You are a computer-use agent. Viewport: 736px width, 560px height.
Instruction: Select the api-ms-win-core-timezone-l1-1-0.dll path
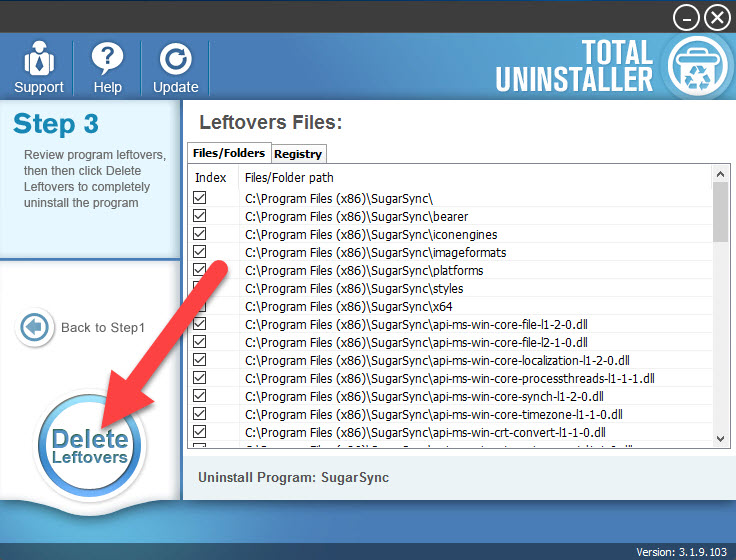tap(434, 414)
